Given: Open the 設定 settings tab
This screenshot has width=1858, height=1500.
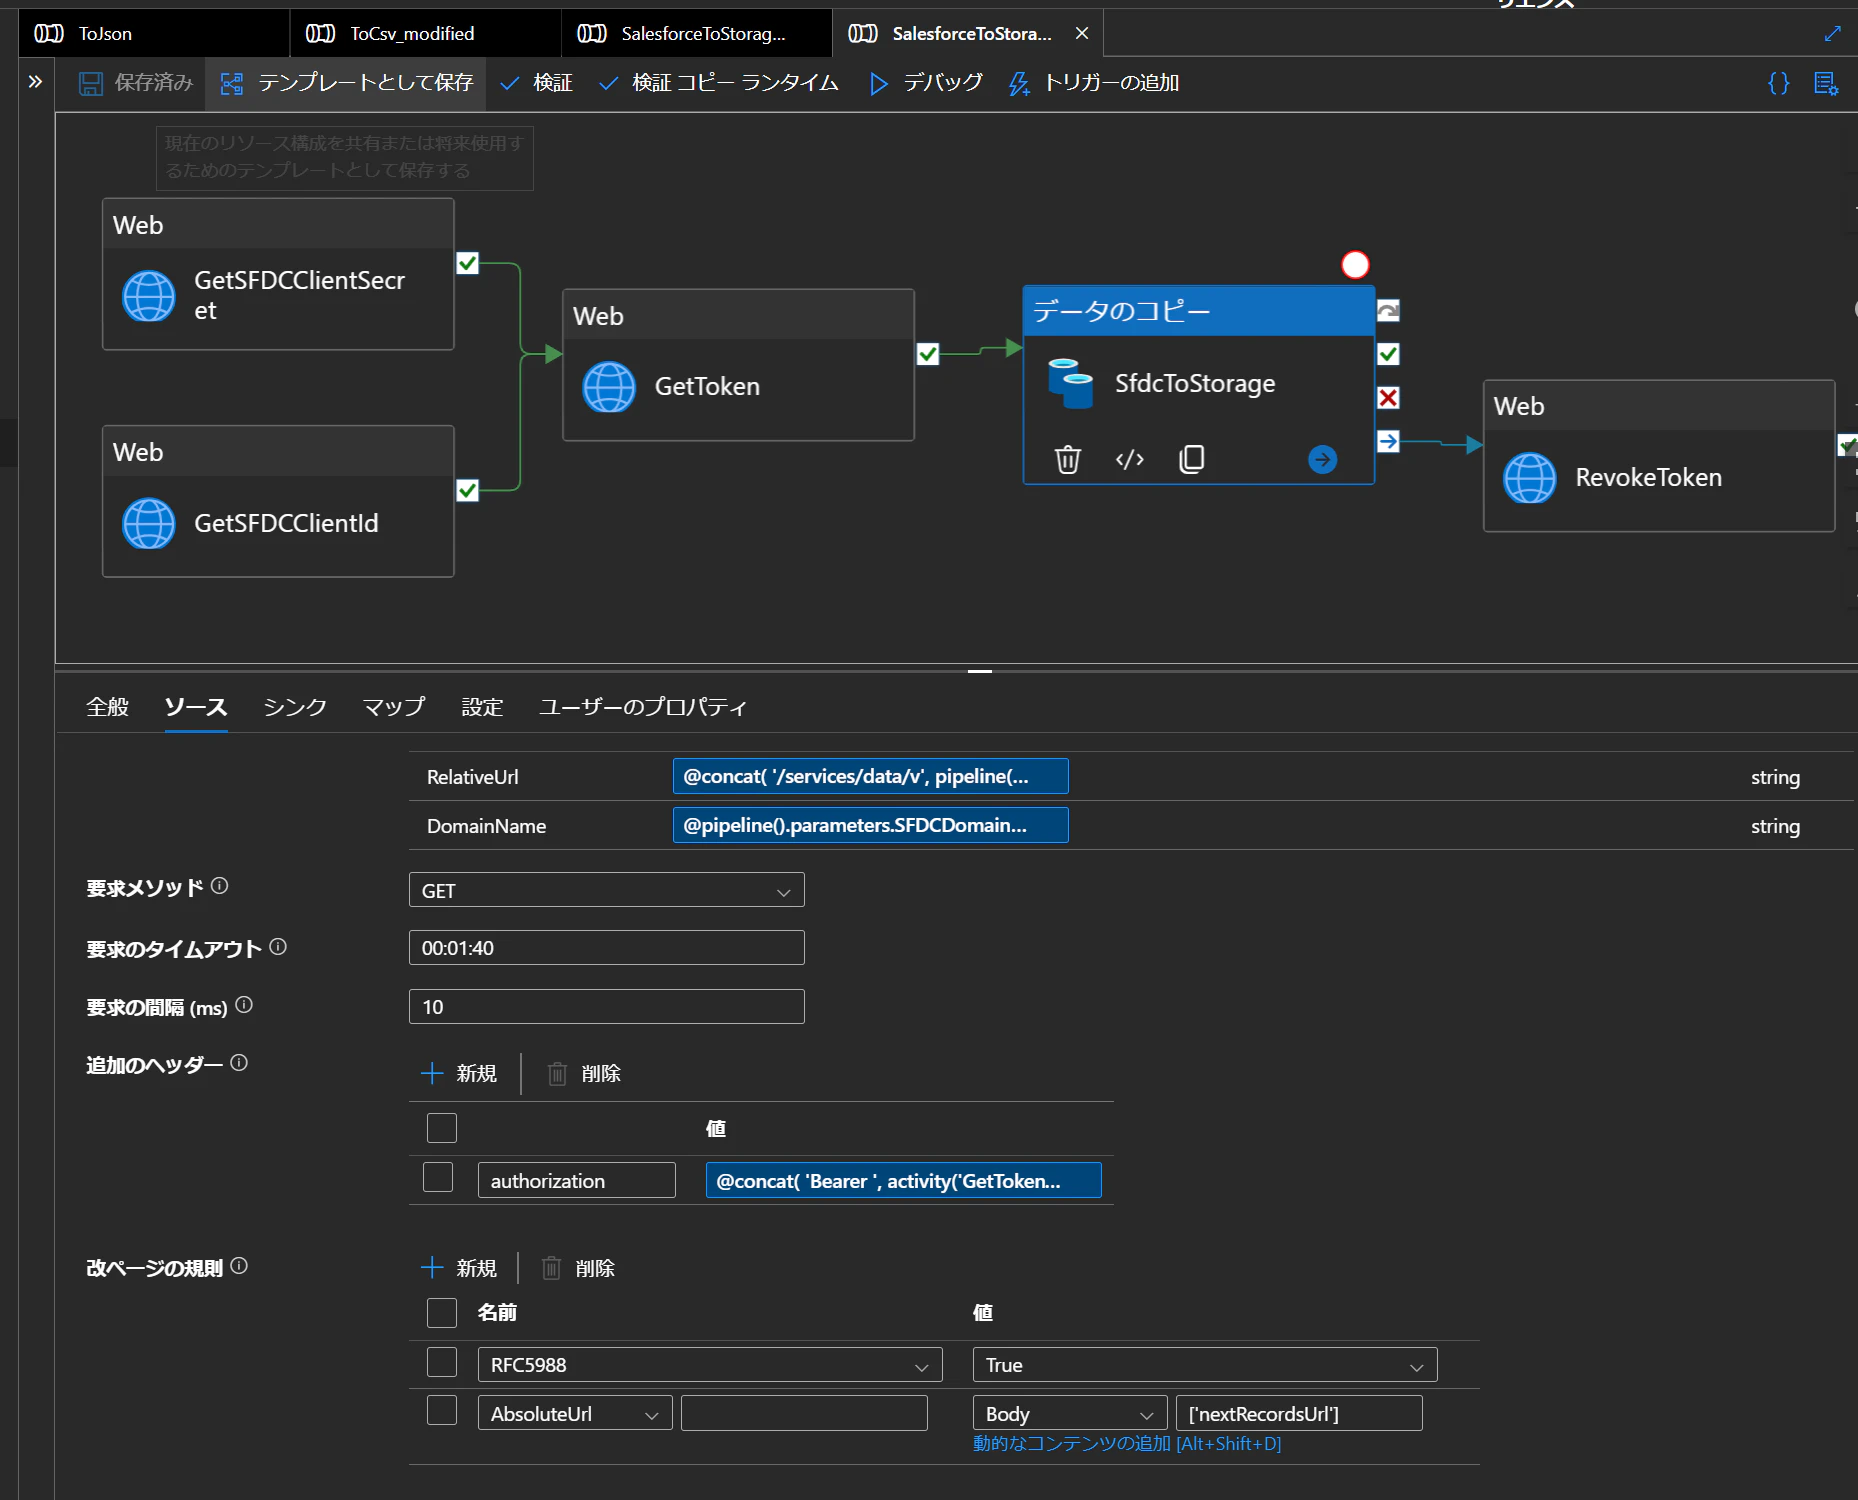Looking at the screenshot, I should pos(482,707).
